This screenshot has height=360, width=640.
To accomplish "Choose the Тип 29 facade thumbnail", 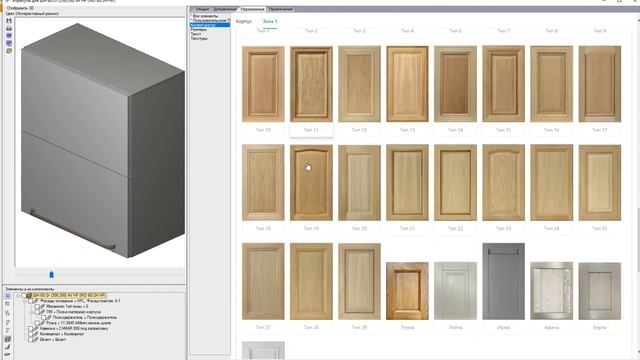I will pyautogui.click(x=359, y=281).
